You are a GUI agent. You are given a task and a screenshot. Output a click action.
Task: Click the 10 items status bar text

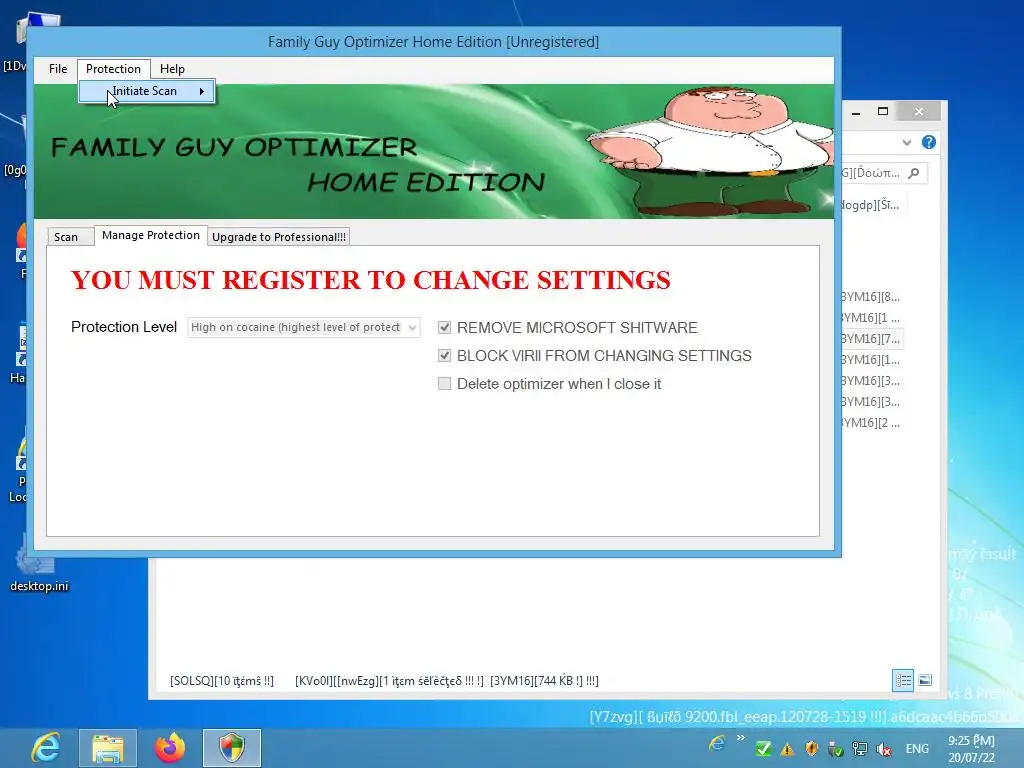pos(222,680)
